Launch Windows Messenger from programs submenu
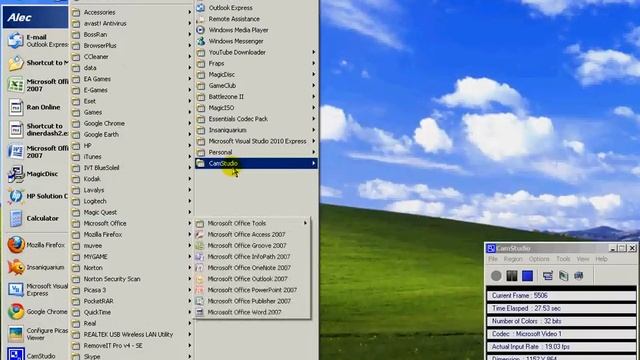 tap(256, 41)
